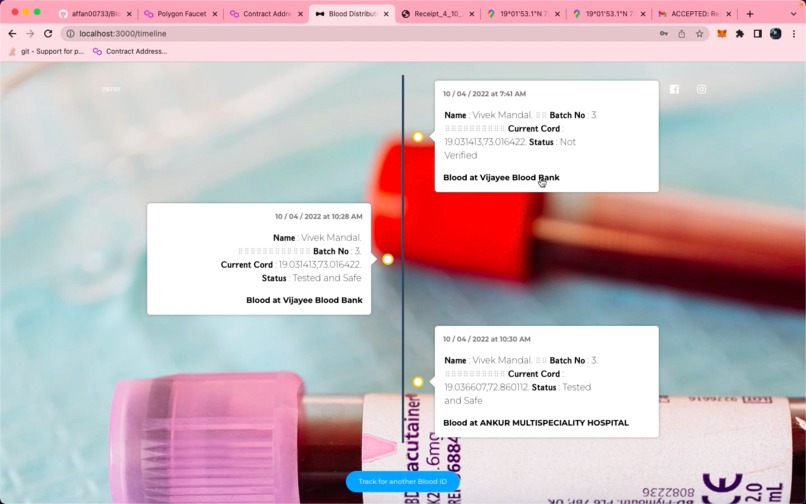This screenshot has width=806, height=504.
Task: Open the Chrome profile avatar
Action: pos(775,33)
